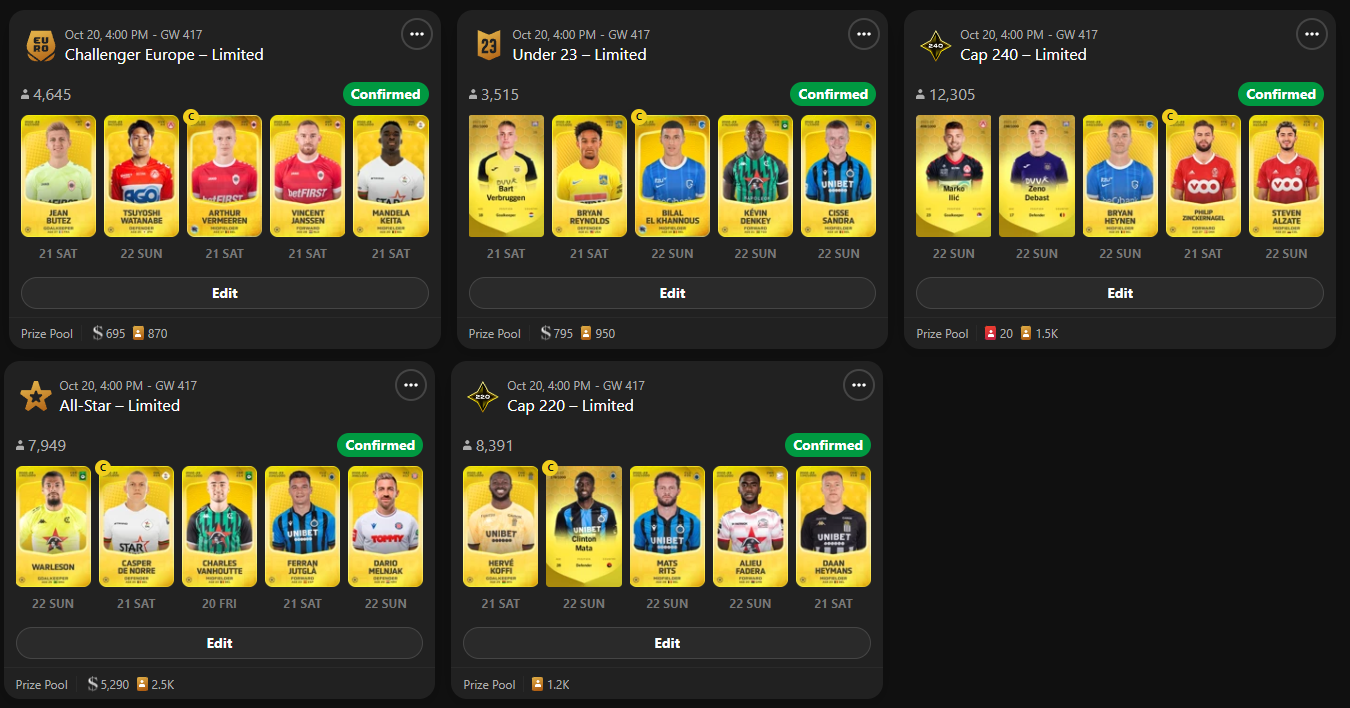Click the Cap 220 star badge icon

[x=483, y=396]
